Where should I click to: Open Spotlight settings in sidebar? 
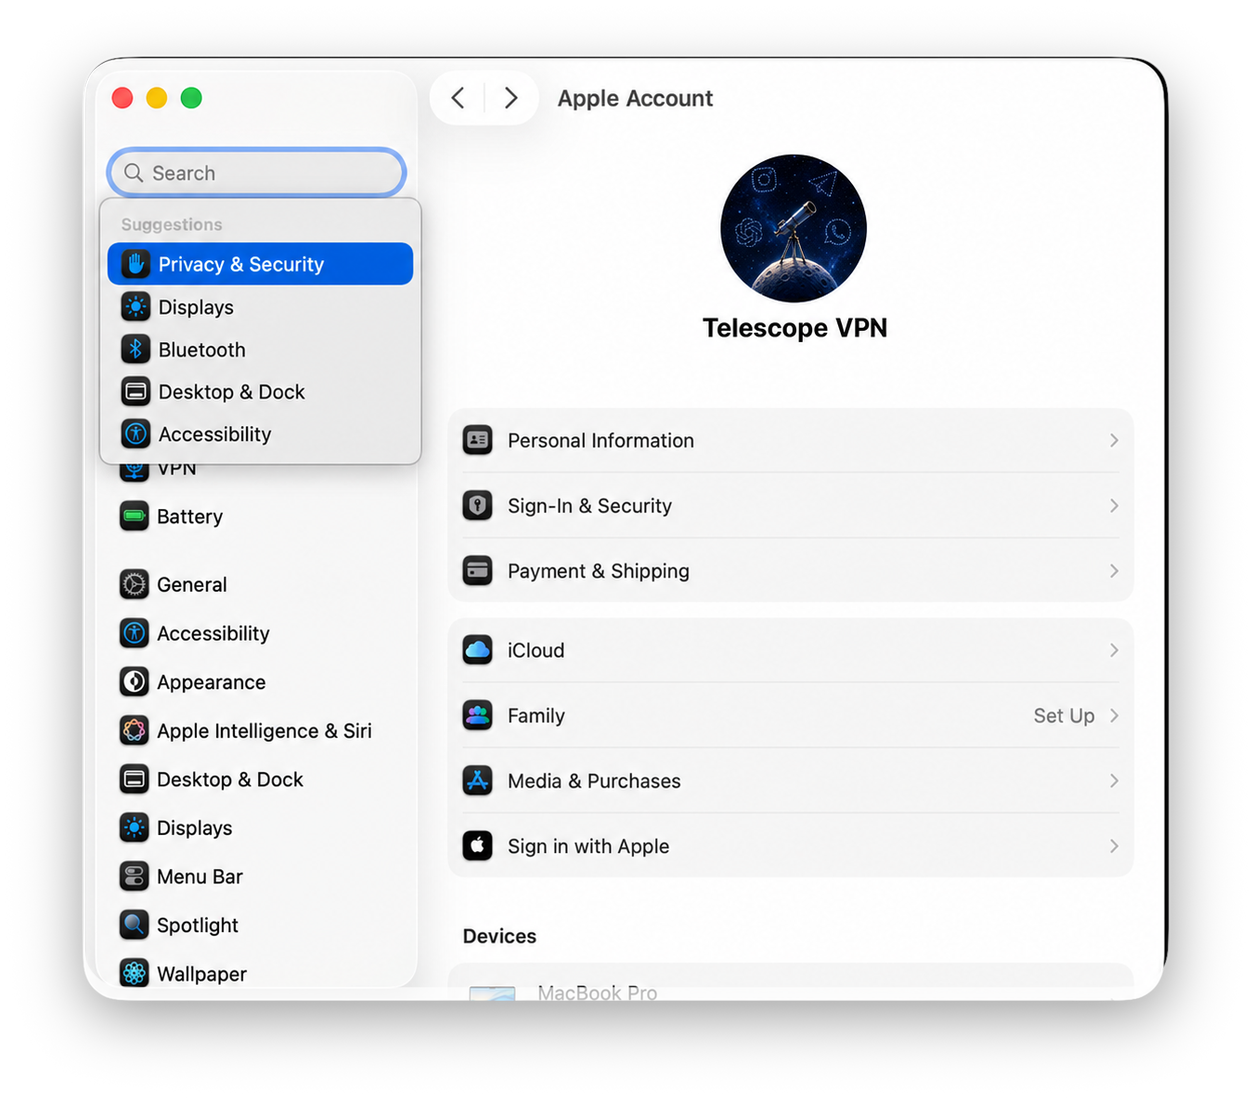click(x=258, y=925)
